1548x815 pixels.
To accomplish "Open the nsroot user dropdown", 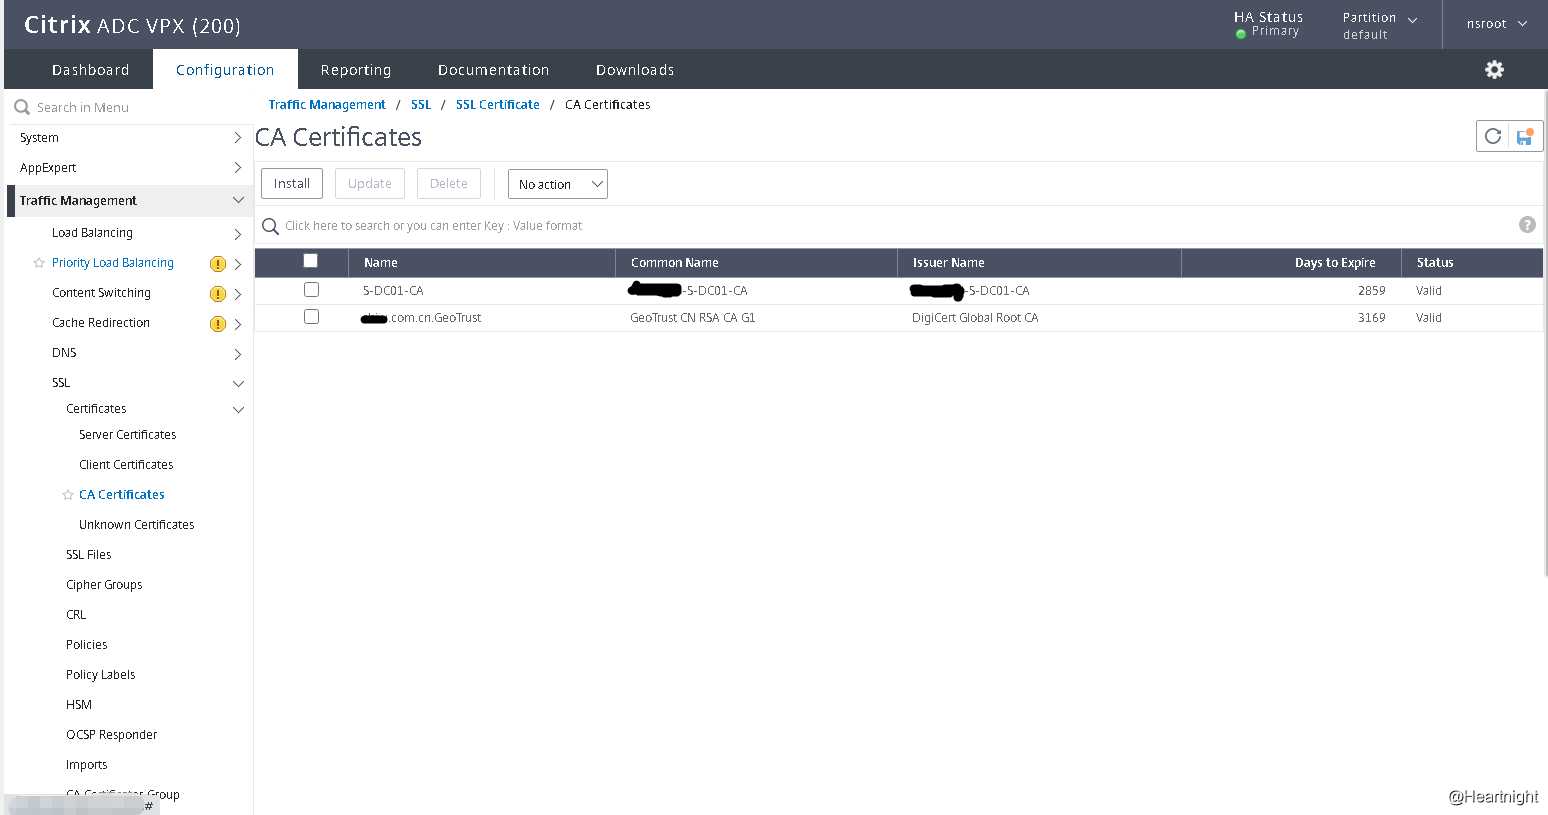I will [x=1497, y=24].
